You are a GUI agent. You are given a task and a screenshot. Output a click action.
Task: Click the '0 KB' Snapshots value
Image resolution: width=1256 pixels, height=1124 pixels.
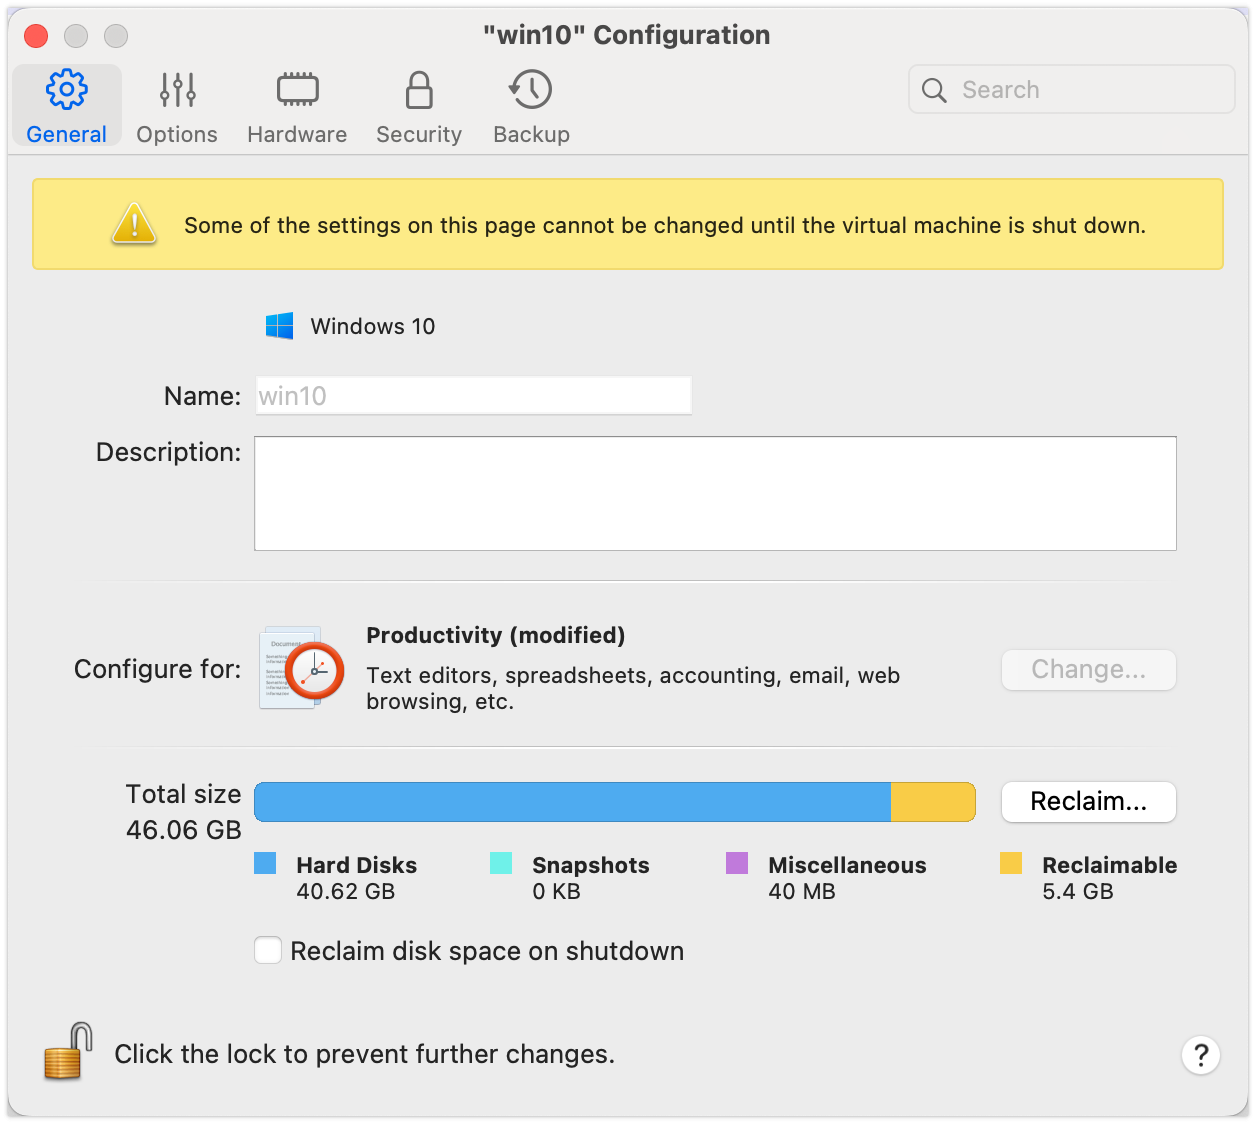click(557, 891)
